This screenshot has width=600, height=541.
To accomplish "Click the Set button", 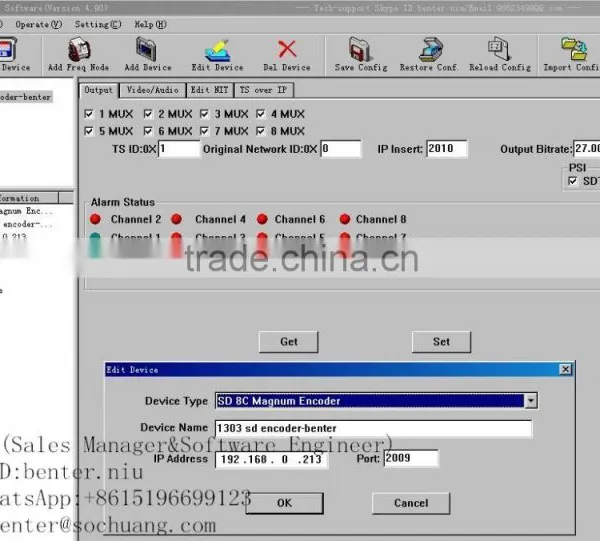I will click(441, 342).
